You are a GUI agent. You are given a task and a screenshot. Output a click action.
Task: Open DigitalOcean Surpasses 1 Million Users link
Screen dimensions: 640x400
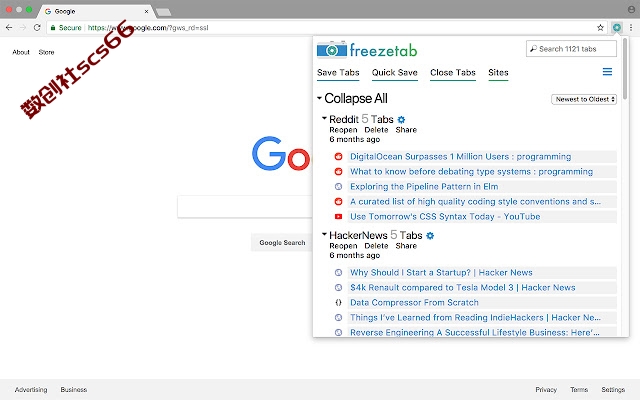(460, 156)
